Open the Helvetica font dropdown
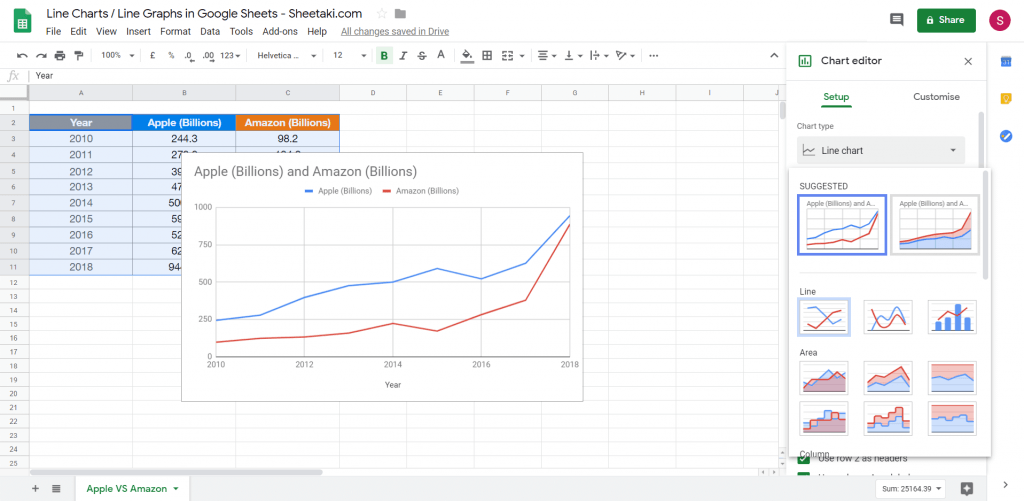 pyautogui.click(x=287, y=56)
